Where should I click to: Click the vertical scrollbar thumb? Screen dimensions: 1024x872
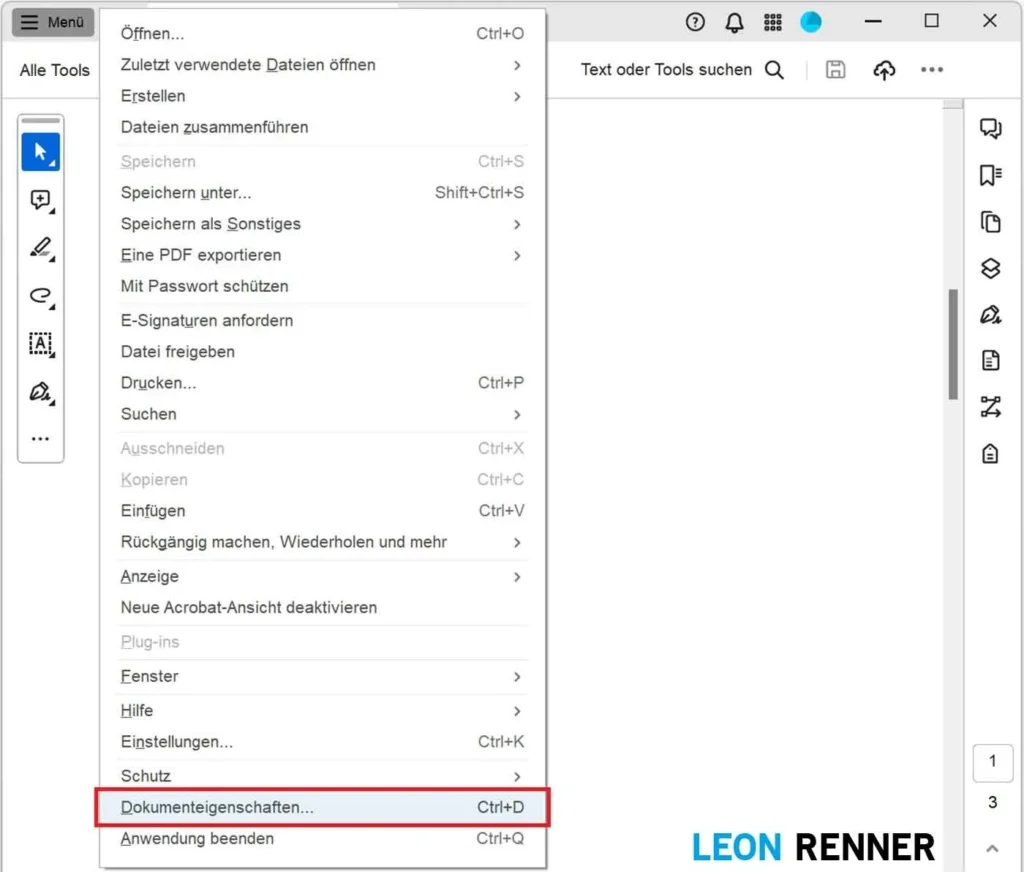click(953, 345)
